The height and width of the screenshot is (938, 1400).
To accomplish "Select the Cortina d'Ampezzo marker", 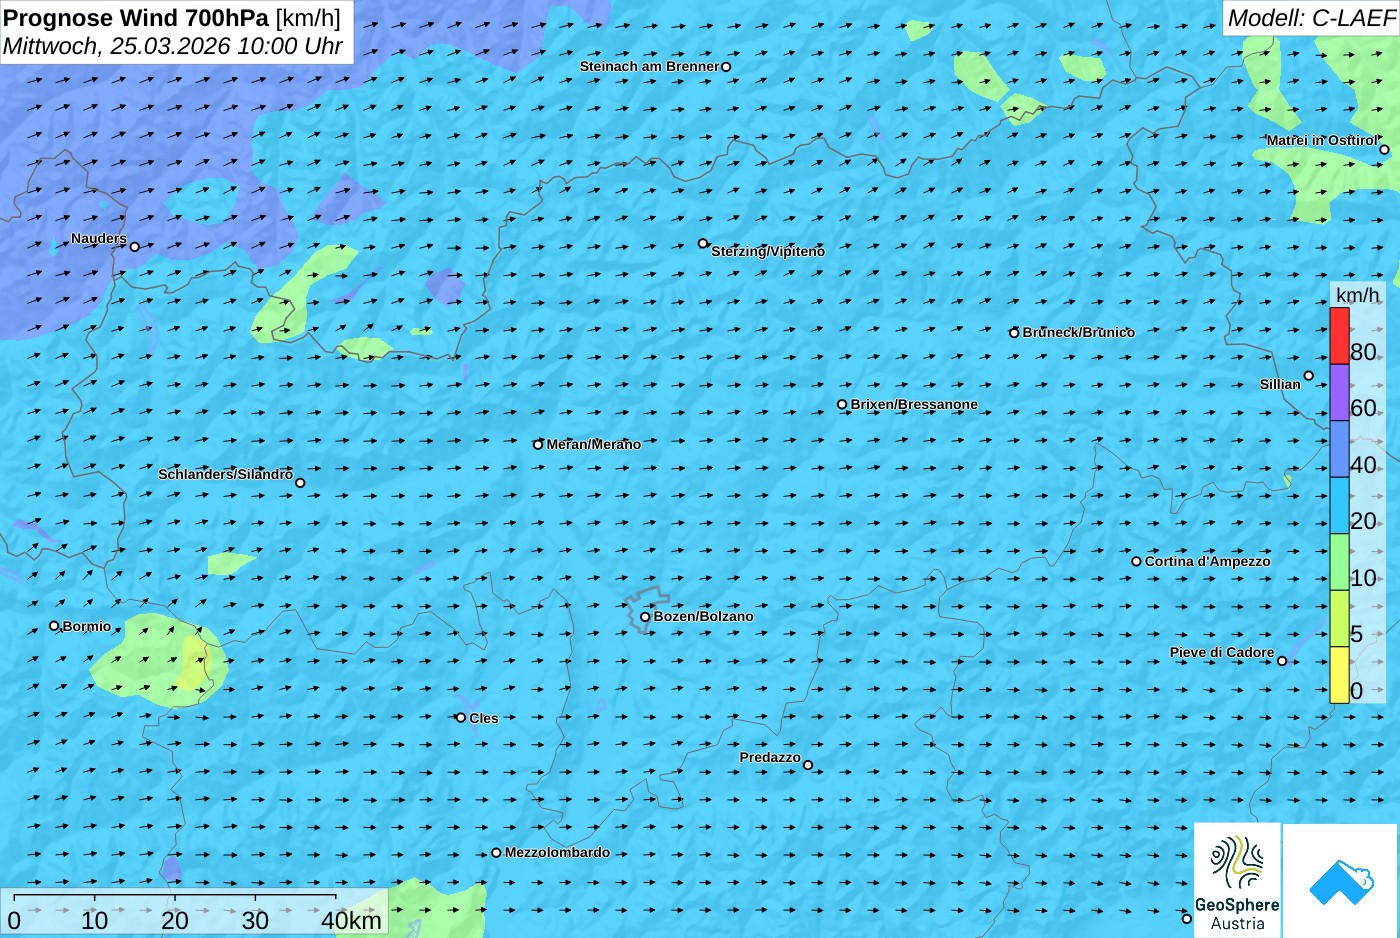I will pos(1136,561).
